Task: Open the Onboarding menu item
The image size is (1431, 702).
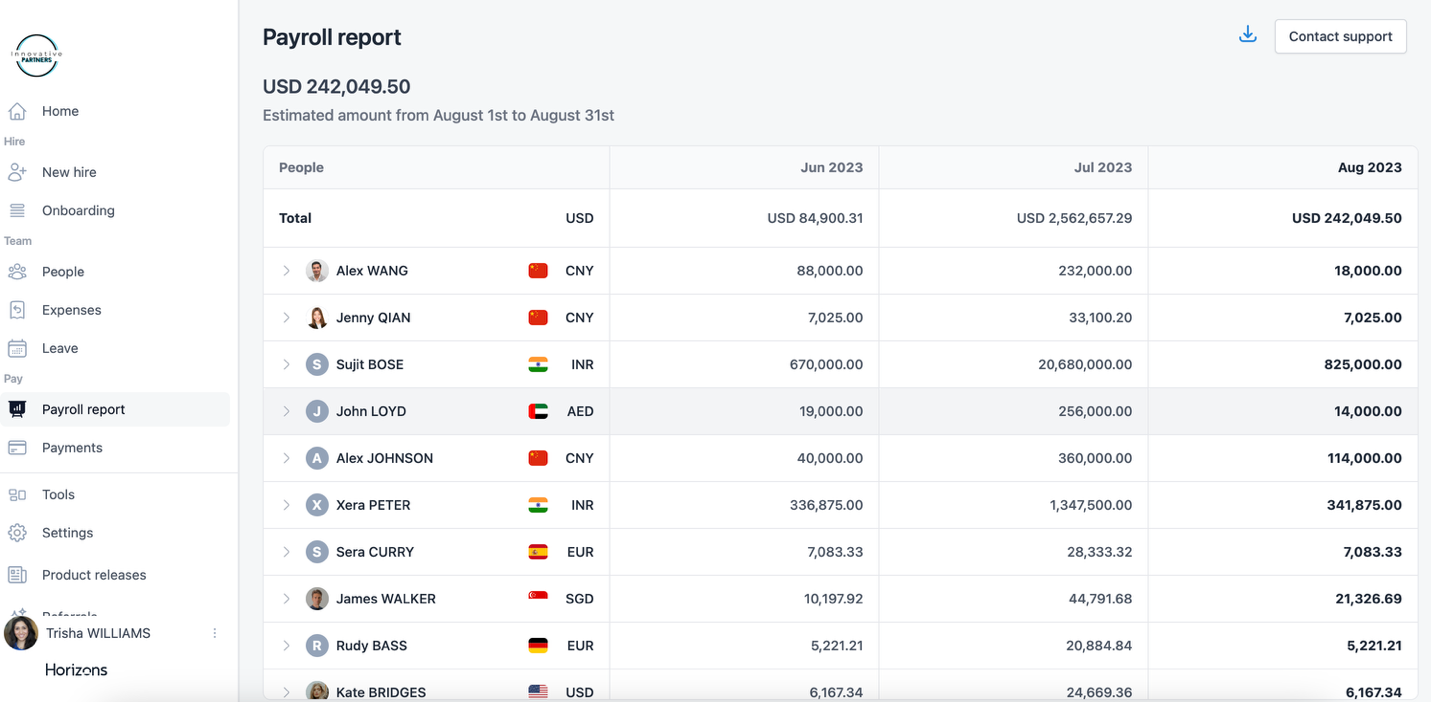Action: [78, 211]
